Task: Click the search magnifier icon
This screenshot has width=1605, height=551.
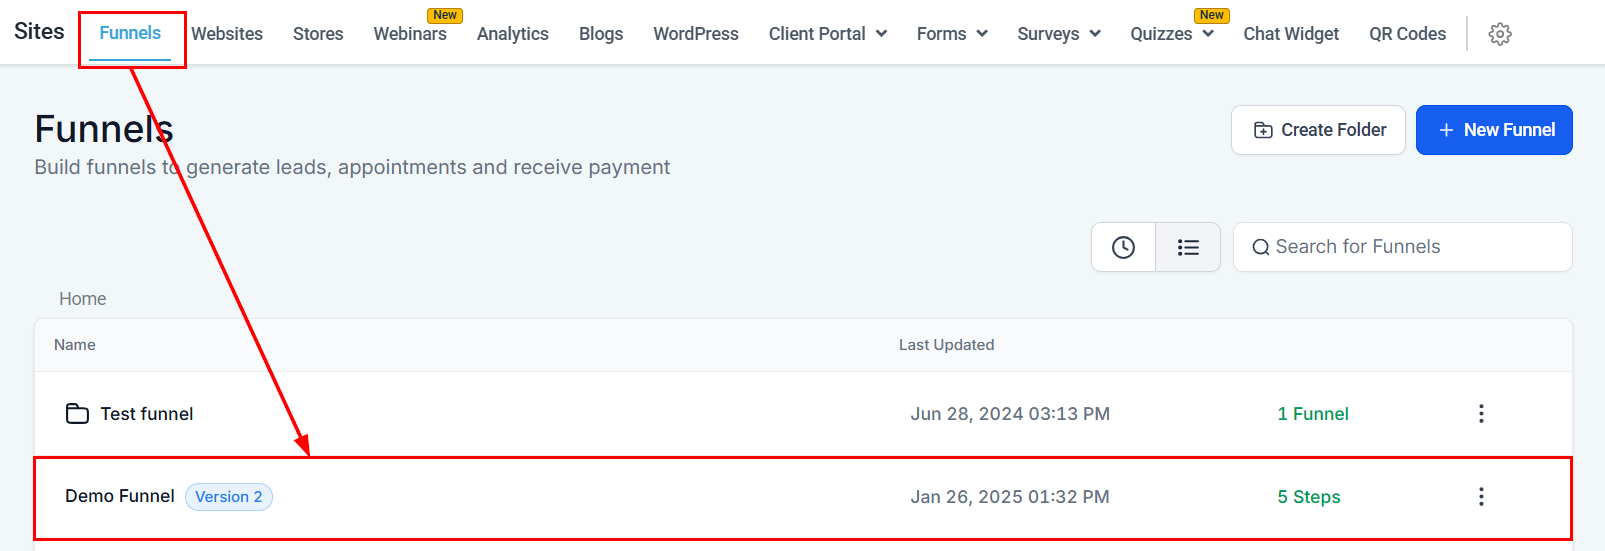Action: (x=1261, y=247)
